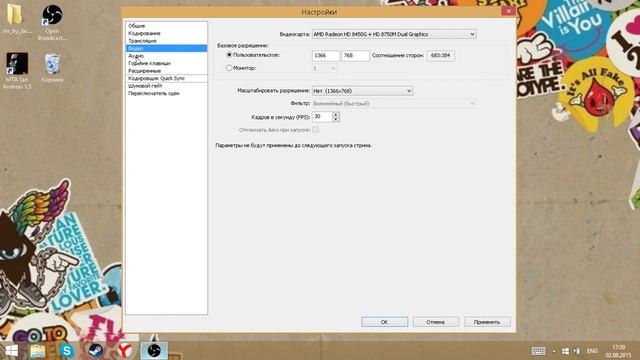Screen dimensions: 640x360
Task: Open Steam from the taskbar
Action: tap(96, 351)
